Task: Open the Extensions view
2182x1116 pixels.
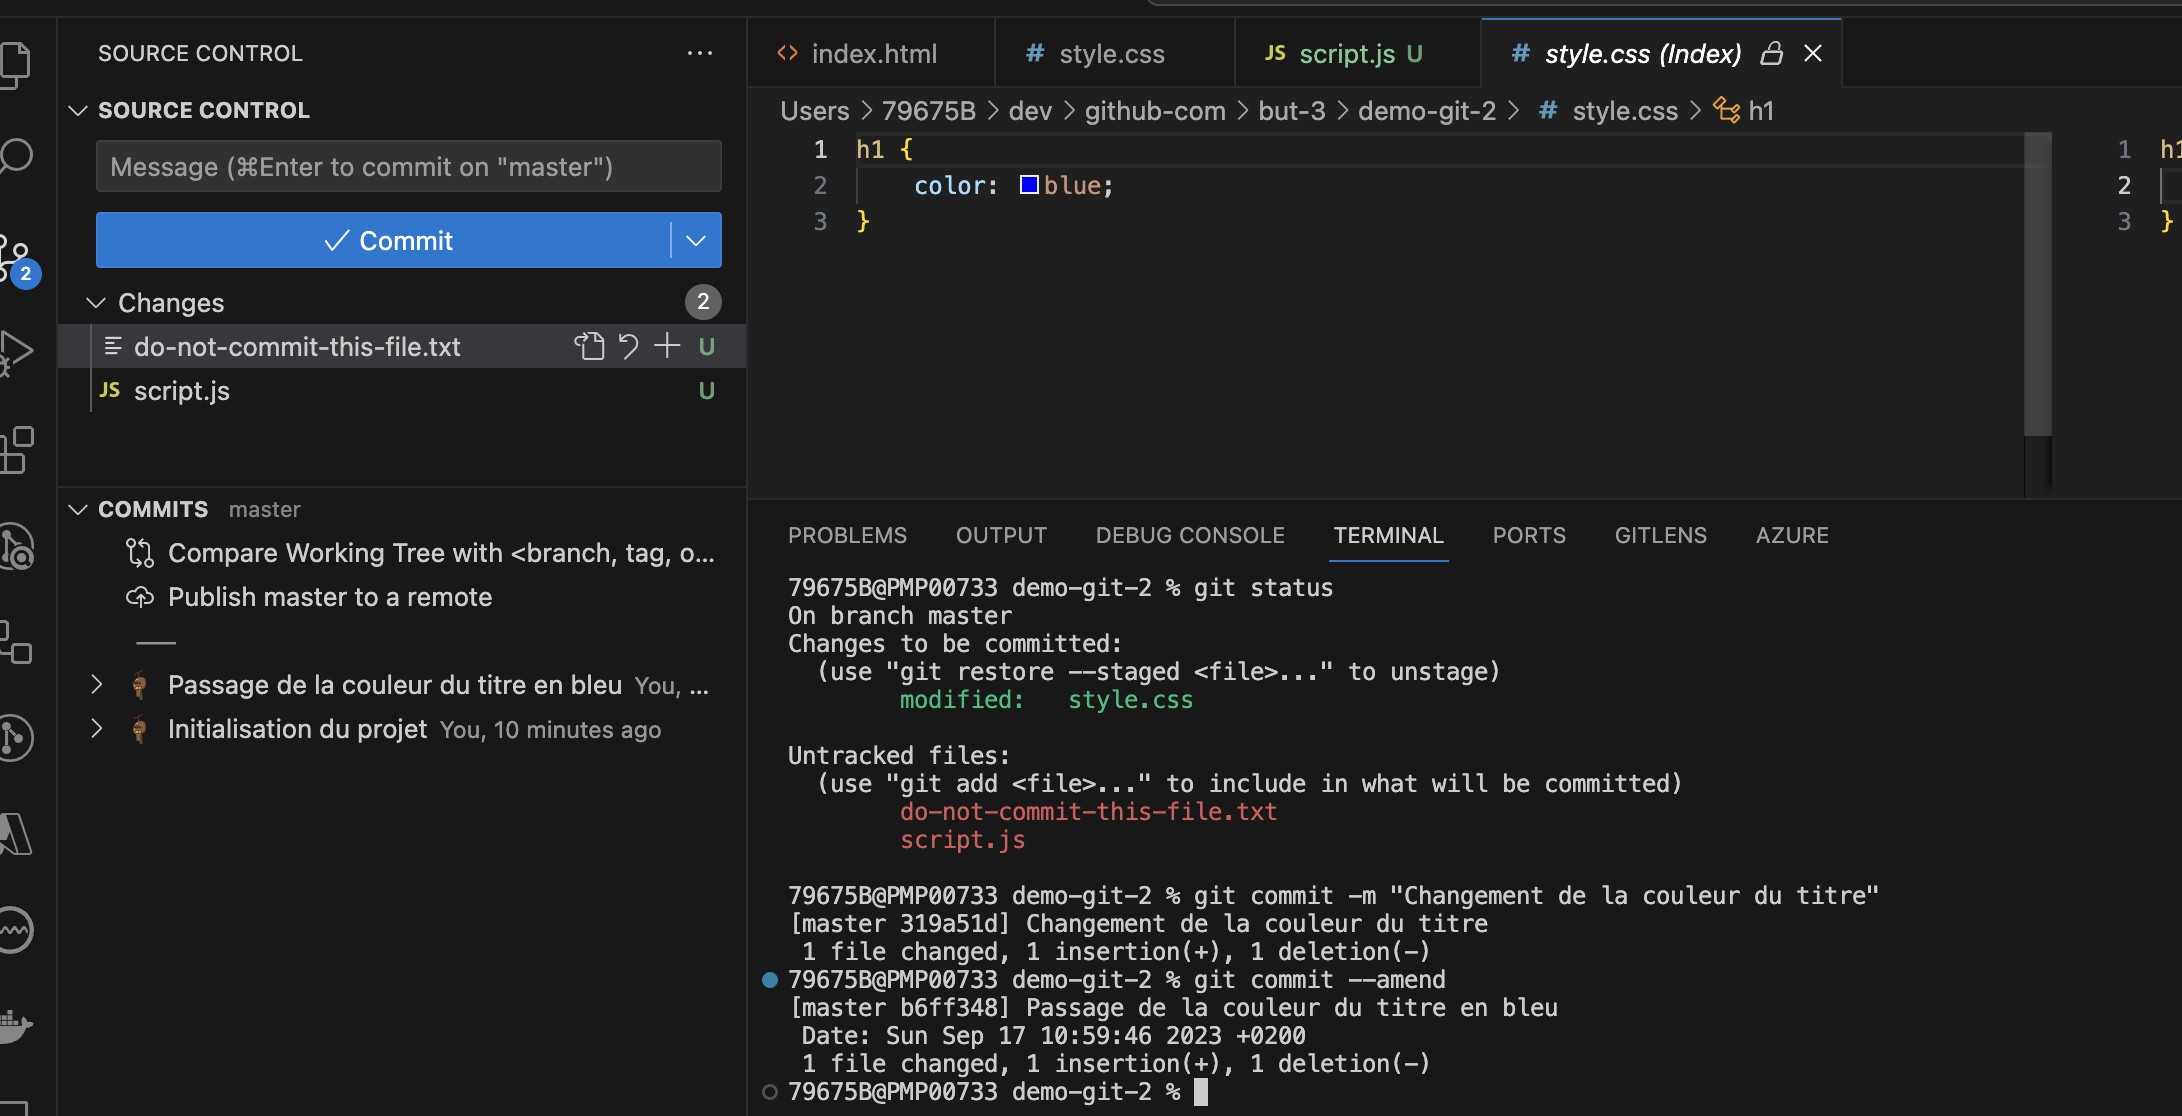Action: (x=16, y=450)
